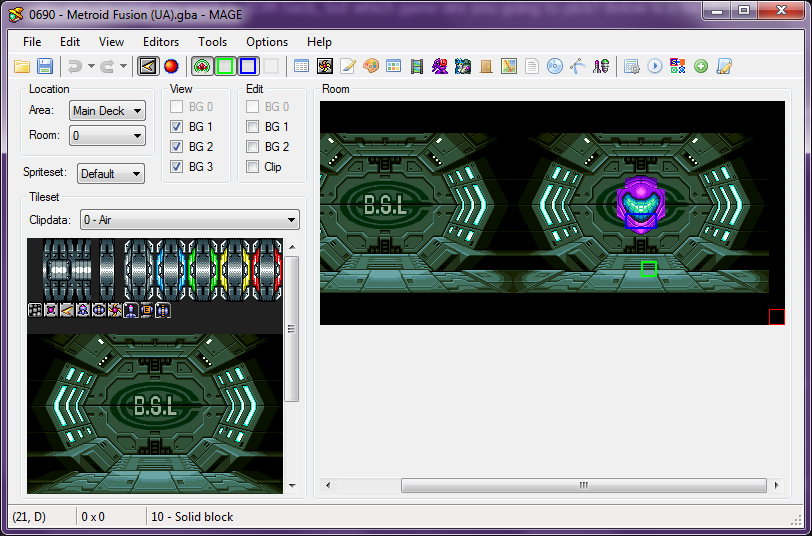Click the tileset scroll down arrow
Screen dimensions: 812x536
coord(292,486)
